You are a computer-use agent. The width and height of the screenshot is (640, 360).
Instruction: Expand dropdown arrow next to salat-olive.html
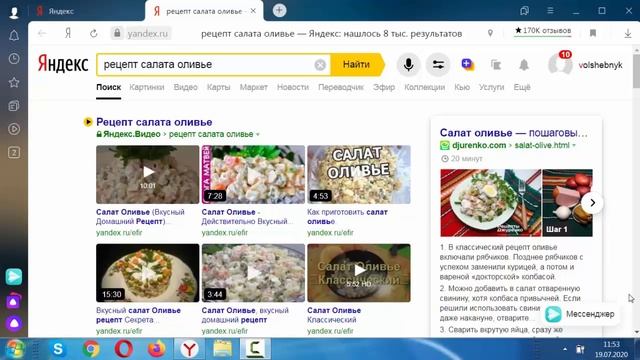[574, 145]
